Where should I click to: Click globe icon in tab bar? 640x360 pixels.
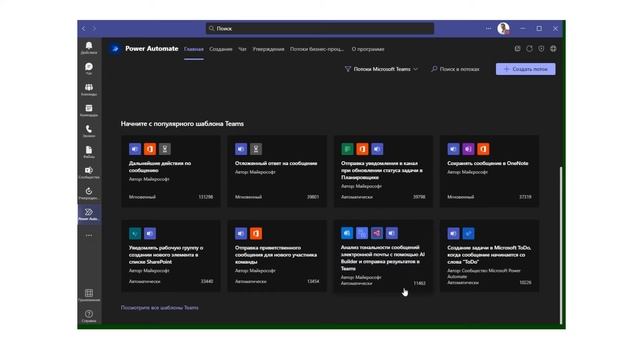(x=553, y=49)
